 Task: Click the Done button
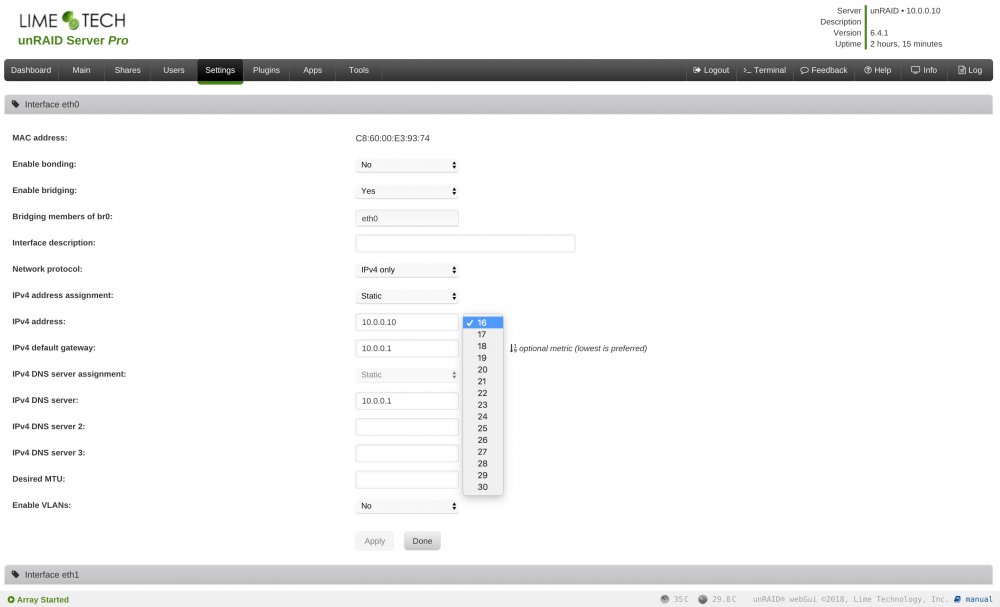(422, 541)
